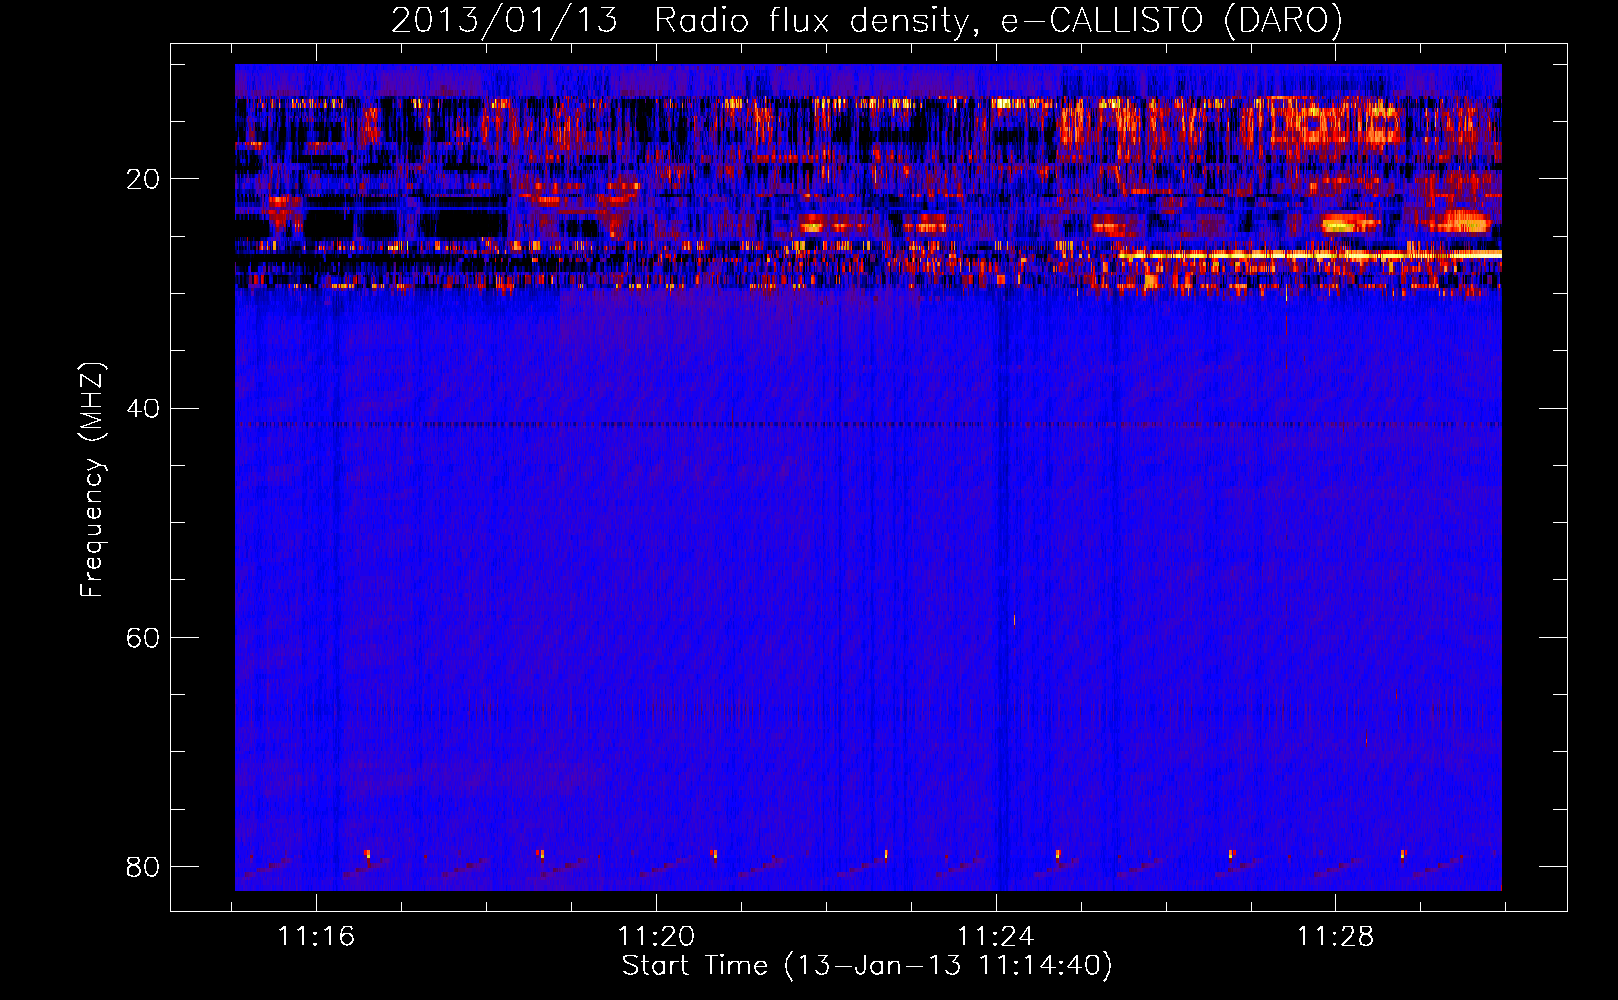Click the bright white emission band near 27 MHz
This screenshot has height=1000, width=1618.
click(x=1310, y=255)
